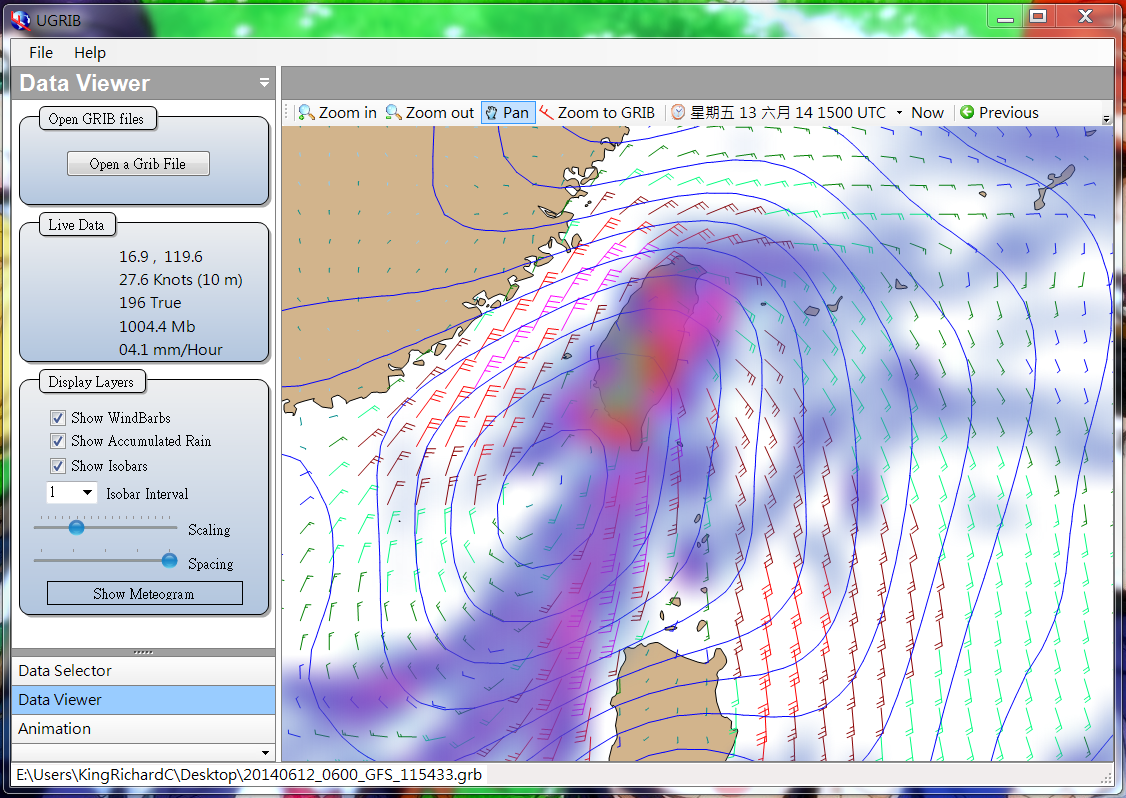Image resolution: width=1126 pixels, height=798 pixels.
Task: Click the Scaling slider handle
Action: tap(76, 527)
